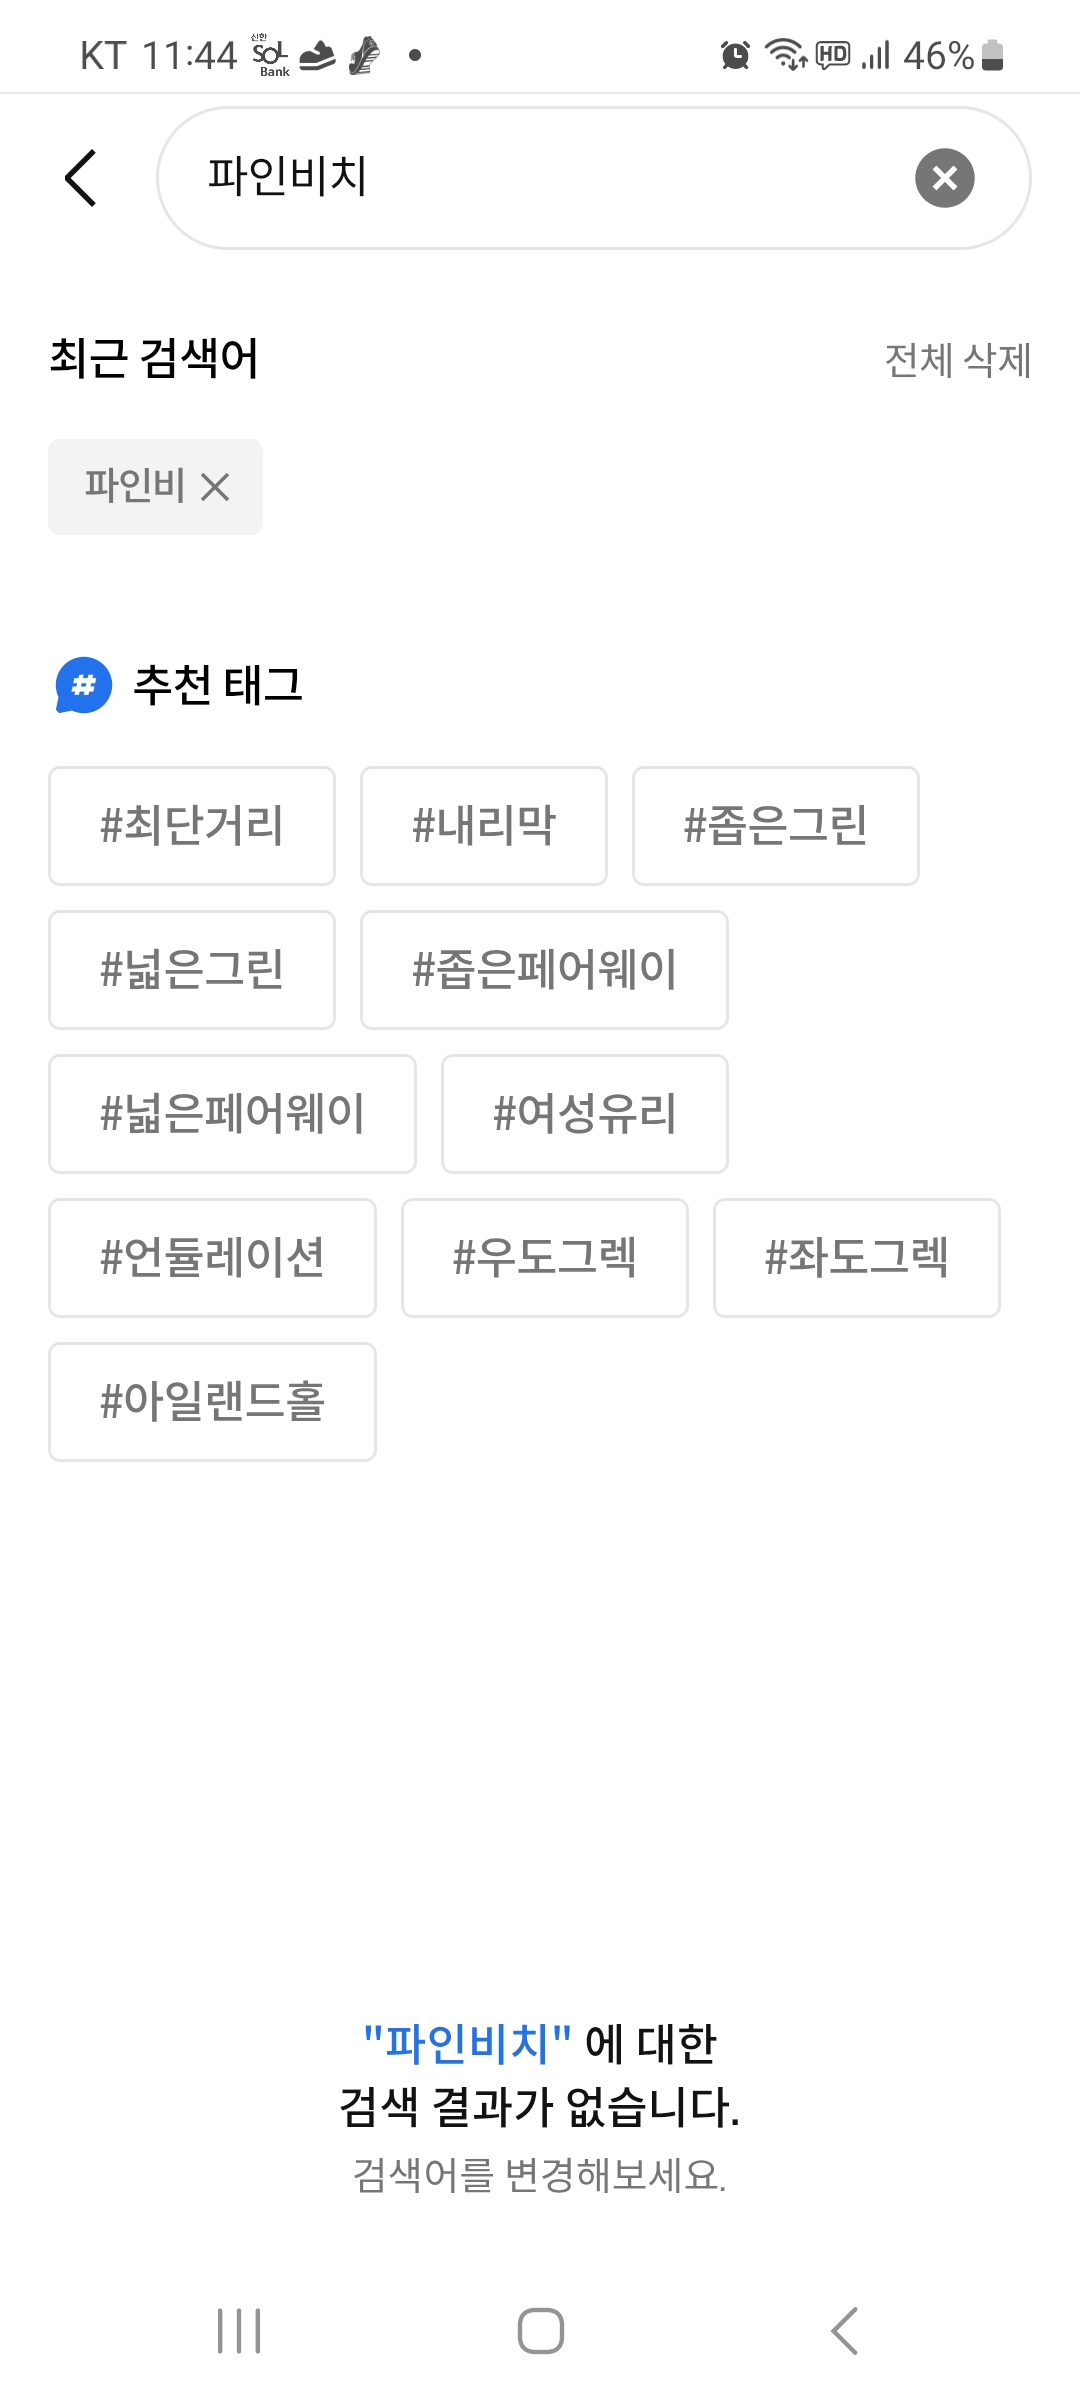Select the #최단거리 tag
This screenshot has width=1080, height=2400.
tap(192, 826)
